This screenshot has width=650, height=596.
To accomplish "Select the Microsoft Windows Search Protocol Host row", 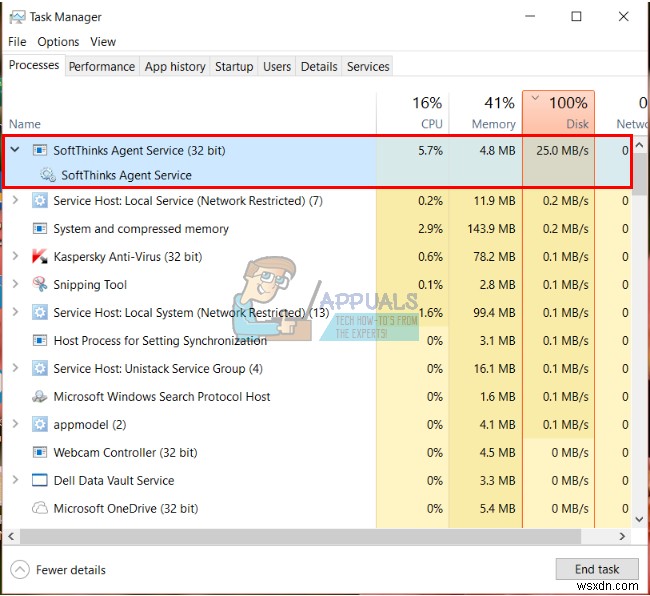I will click(317, 397).
